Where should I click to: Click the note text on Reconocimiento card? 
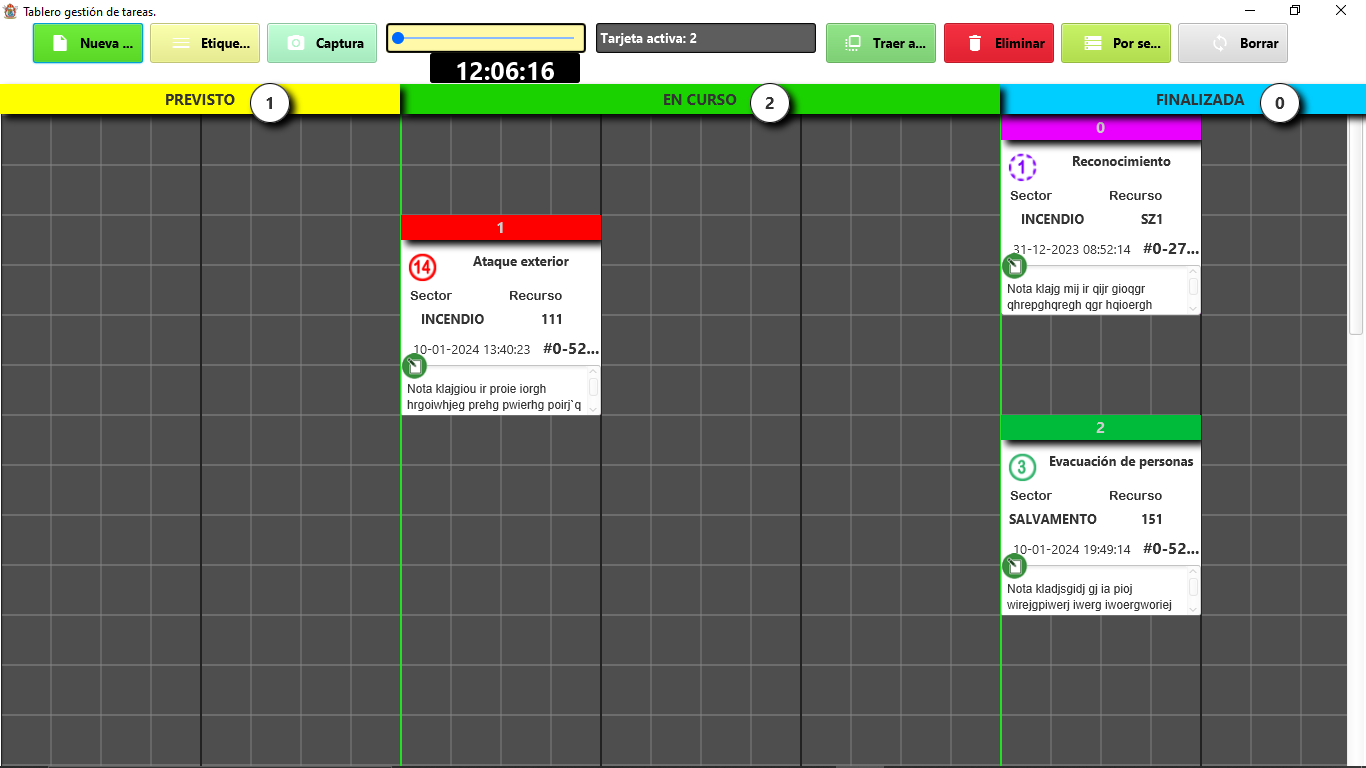(1080, 297)
